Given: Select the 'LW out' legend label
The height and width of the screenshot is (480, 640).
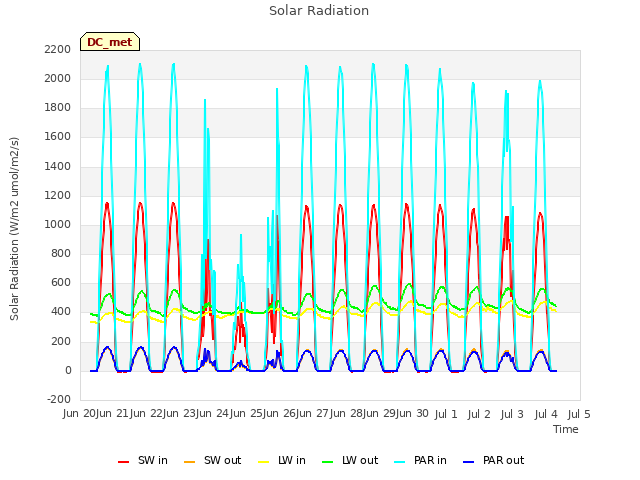Looking at the screenshot, I should click(x=360, y=460).
